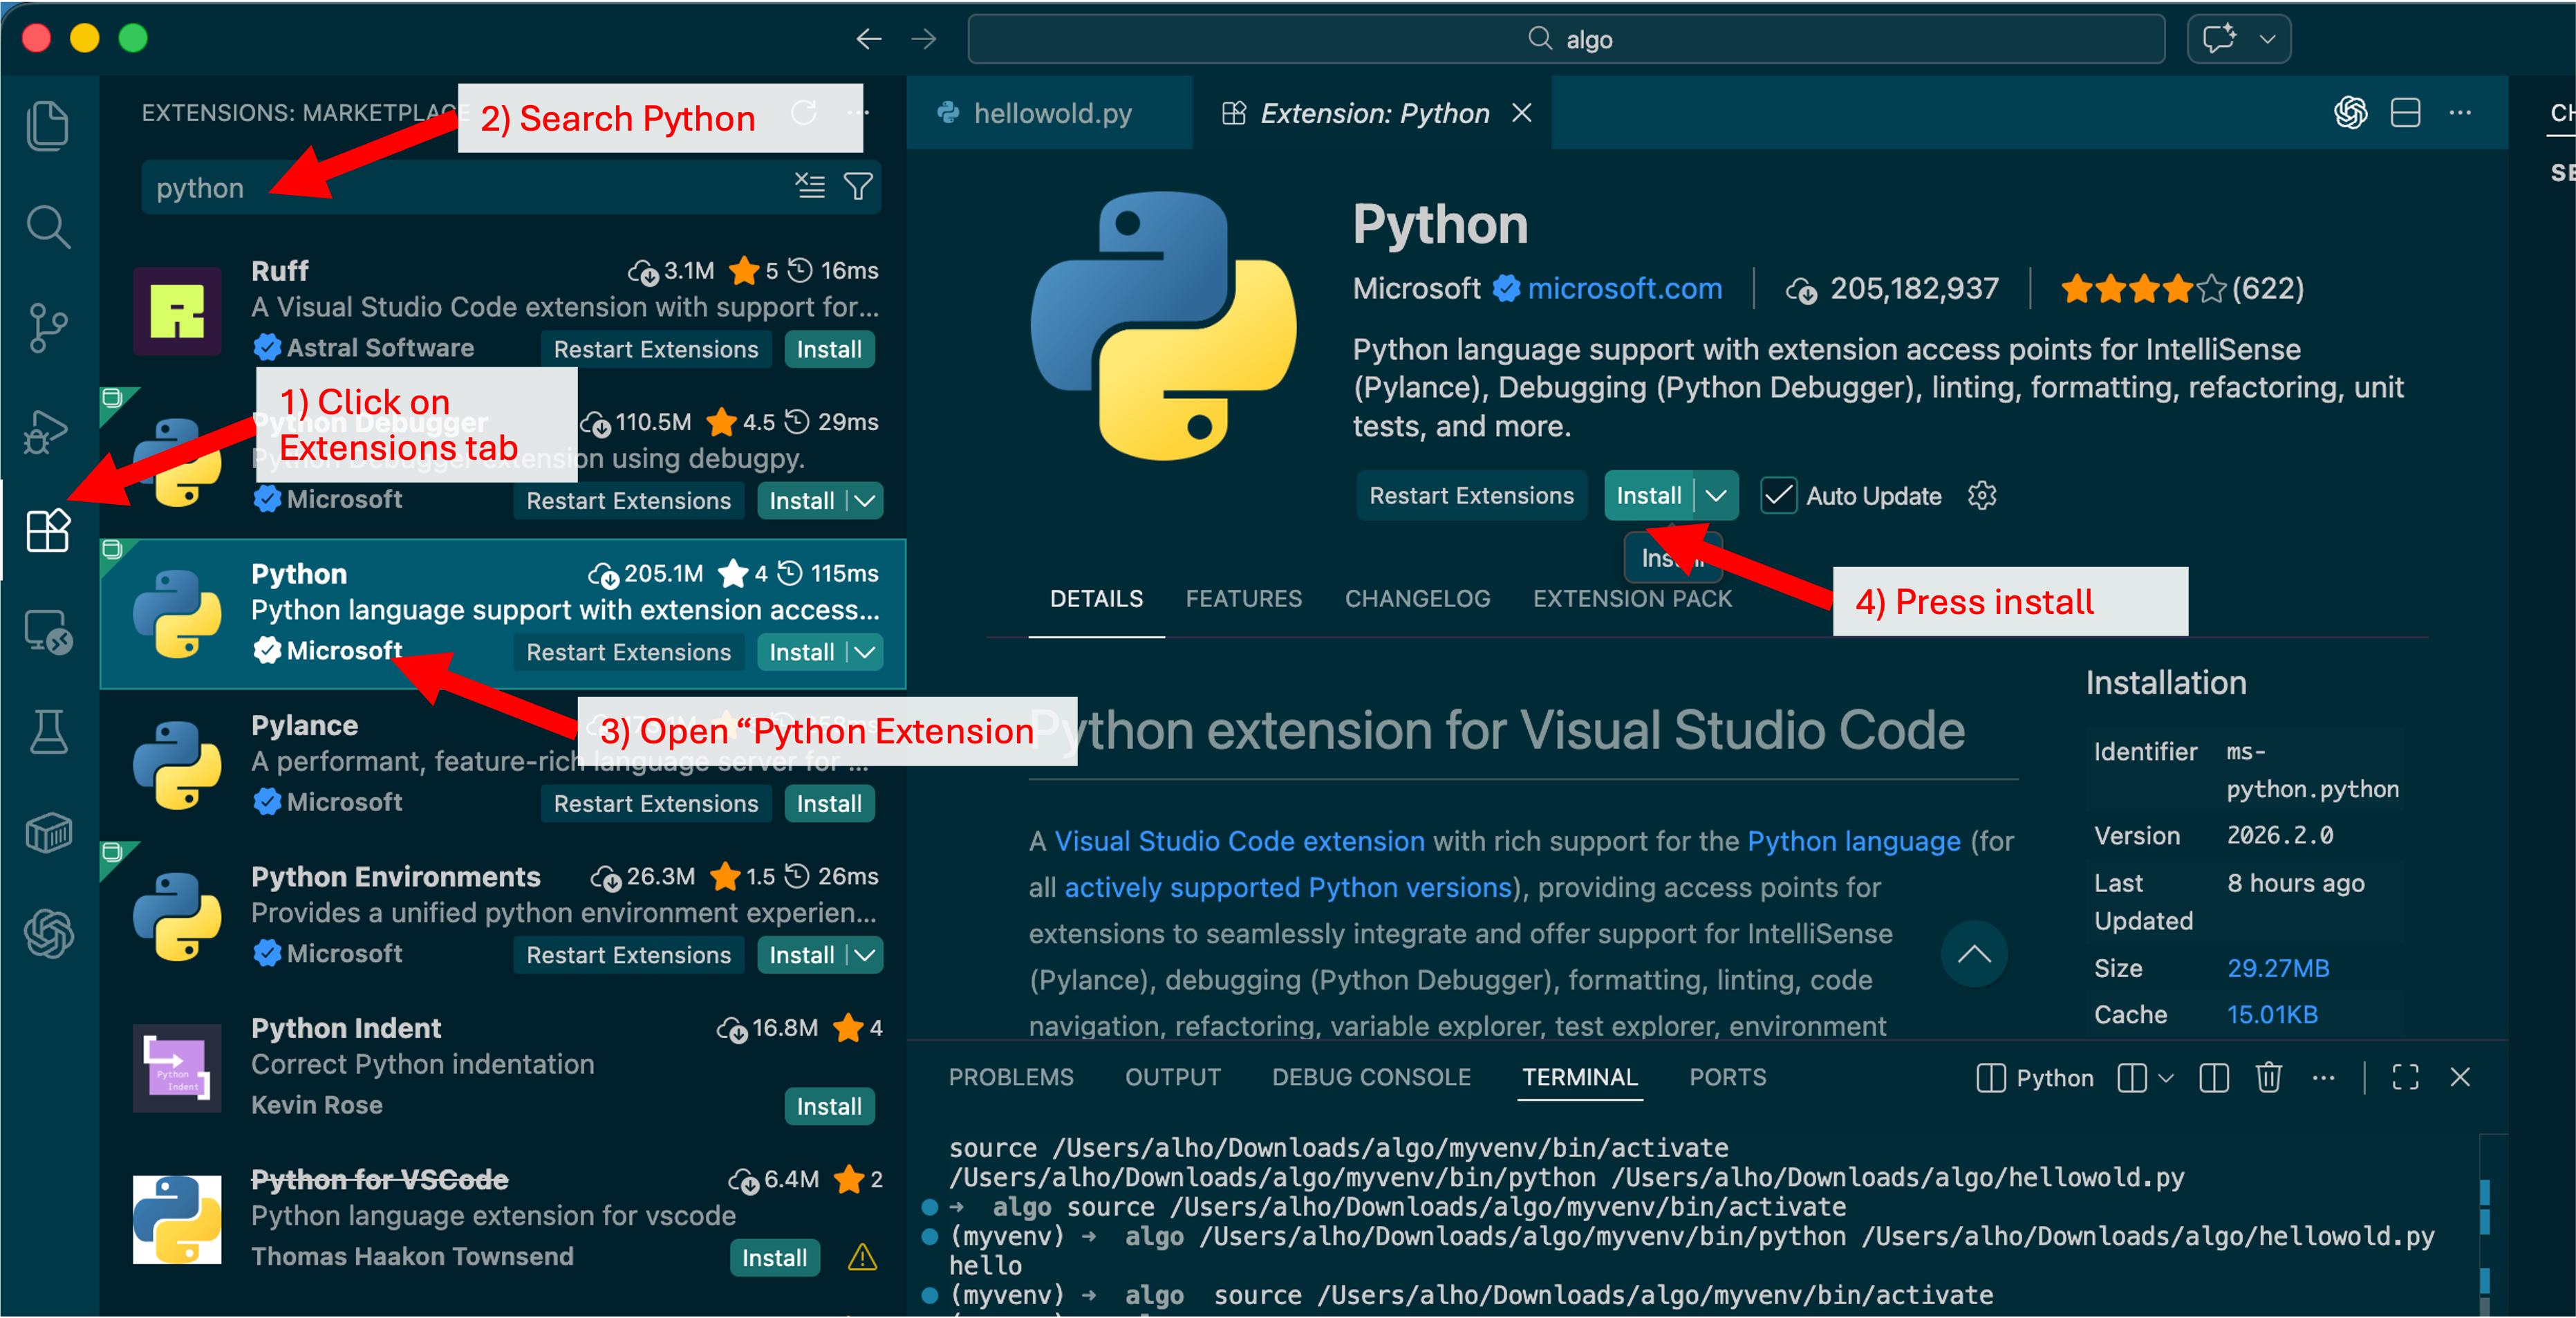Open the terminal profile chevron next to Python
Viewport: 2576px width, 1318px height.
2165,1078
